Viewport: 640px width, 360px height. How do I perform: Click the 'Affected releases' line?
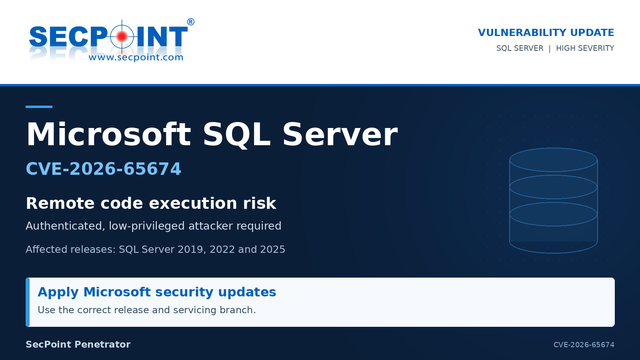[x=156, y=249]
